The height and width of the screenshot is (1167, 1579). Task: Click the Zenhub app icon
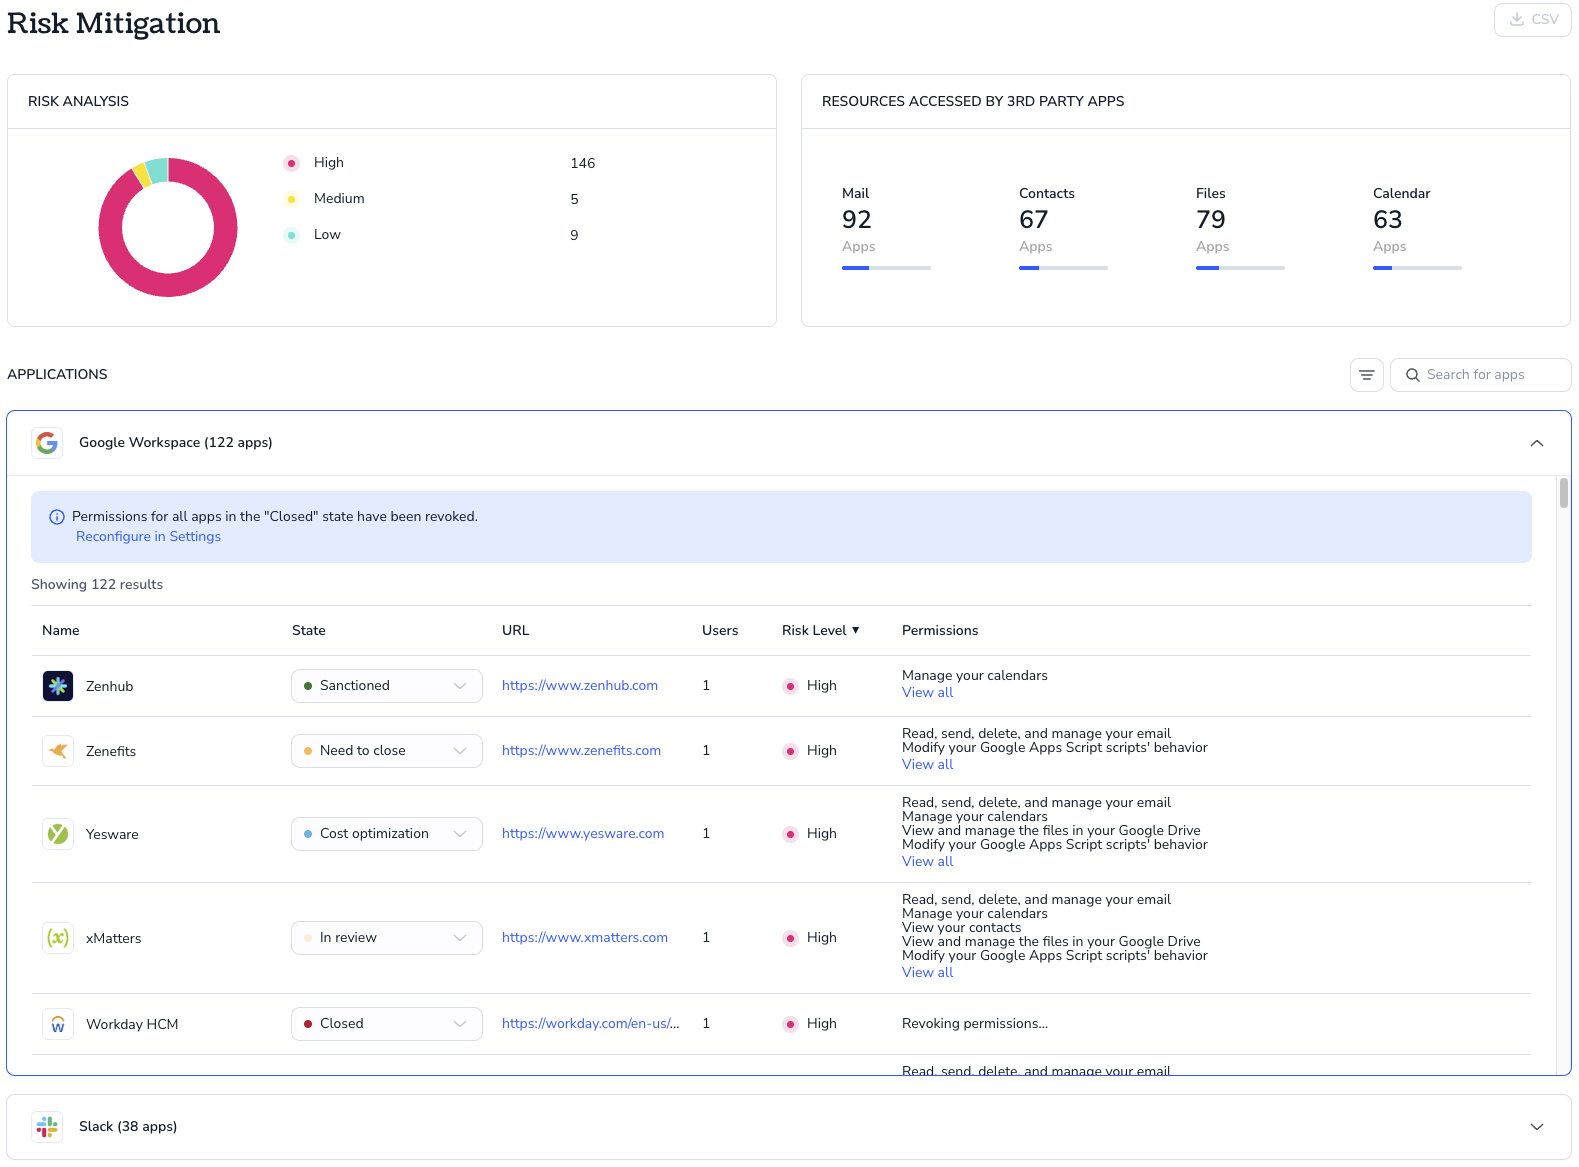coord(58,686)
